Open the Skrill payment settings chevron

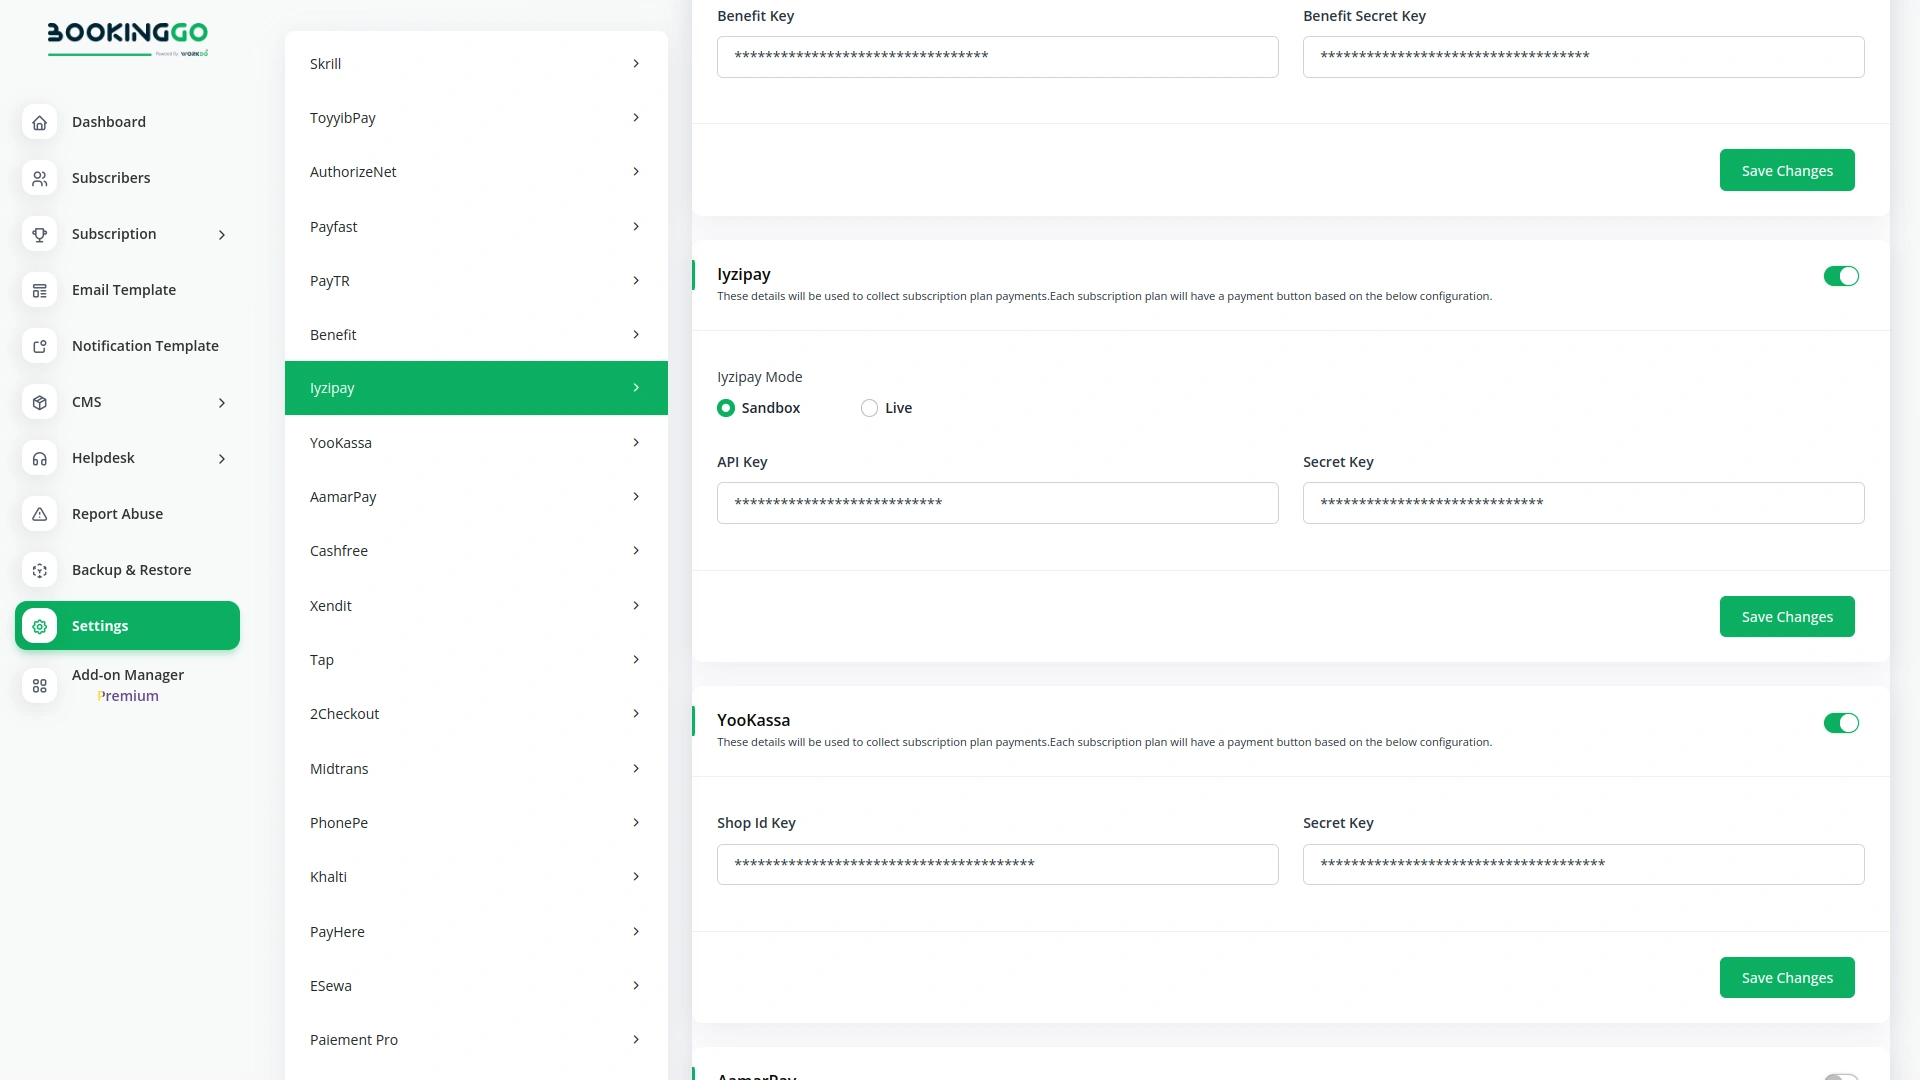[x=636, y=63]
